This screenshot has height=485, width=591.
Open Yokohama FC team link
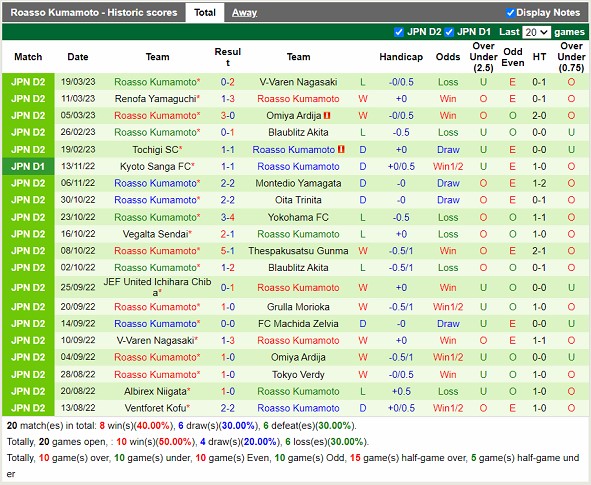click(x=298, y=217)
